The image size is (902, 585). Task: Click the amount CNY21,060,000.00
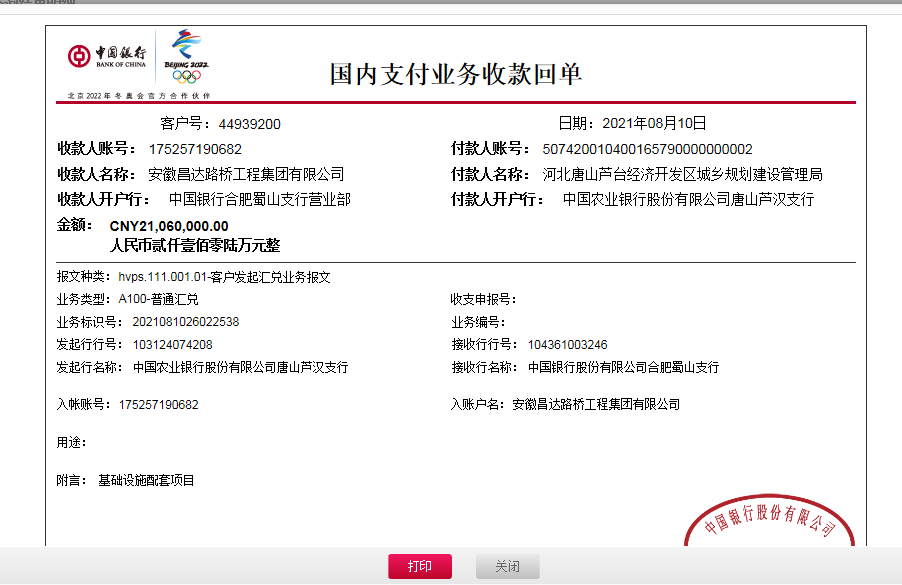click(x=169, y=226)
